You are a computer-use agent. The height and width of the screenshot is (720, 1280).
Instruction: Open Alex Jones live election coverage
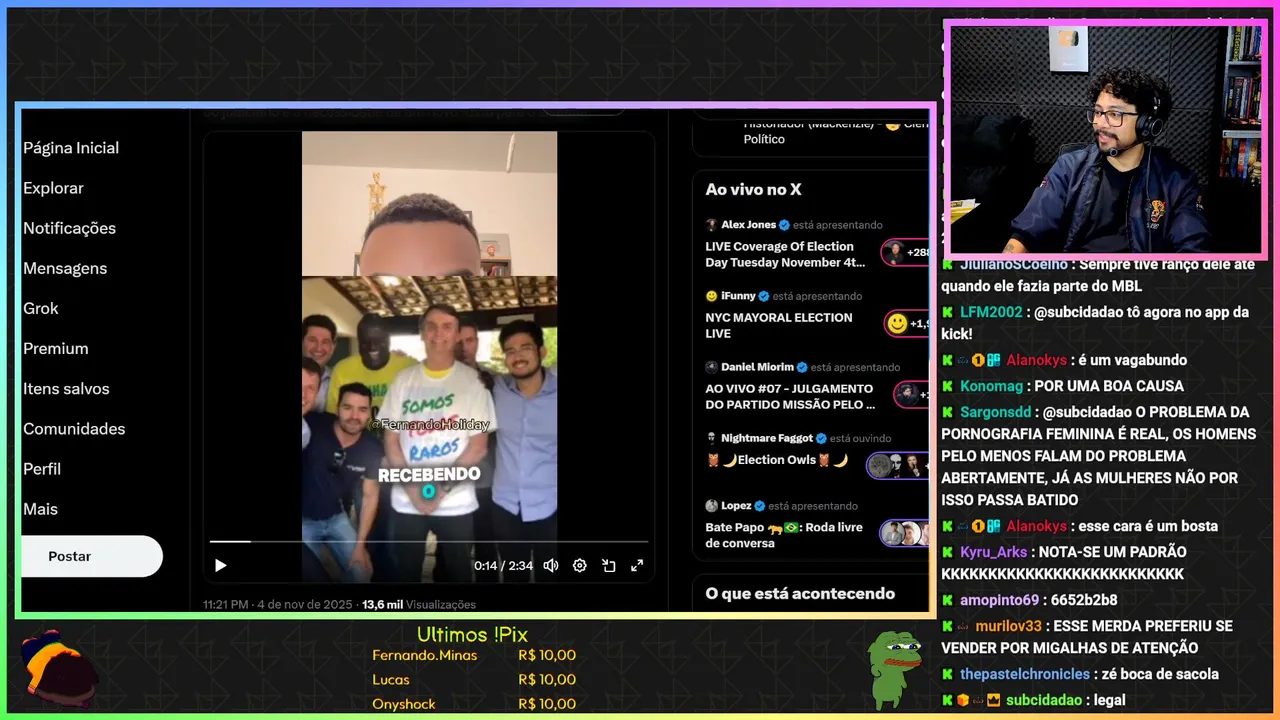pos(785,254)
